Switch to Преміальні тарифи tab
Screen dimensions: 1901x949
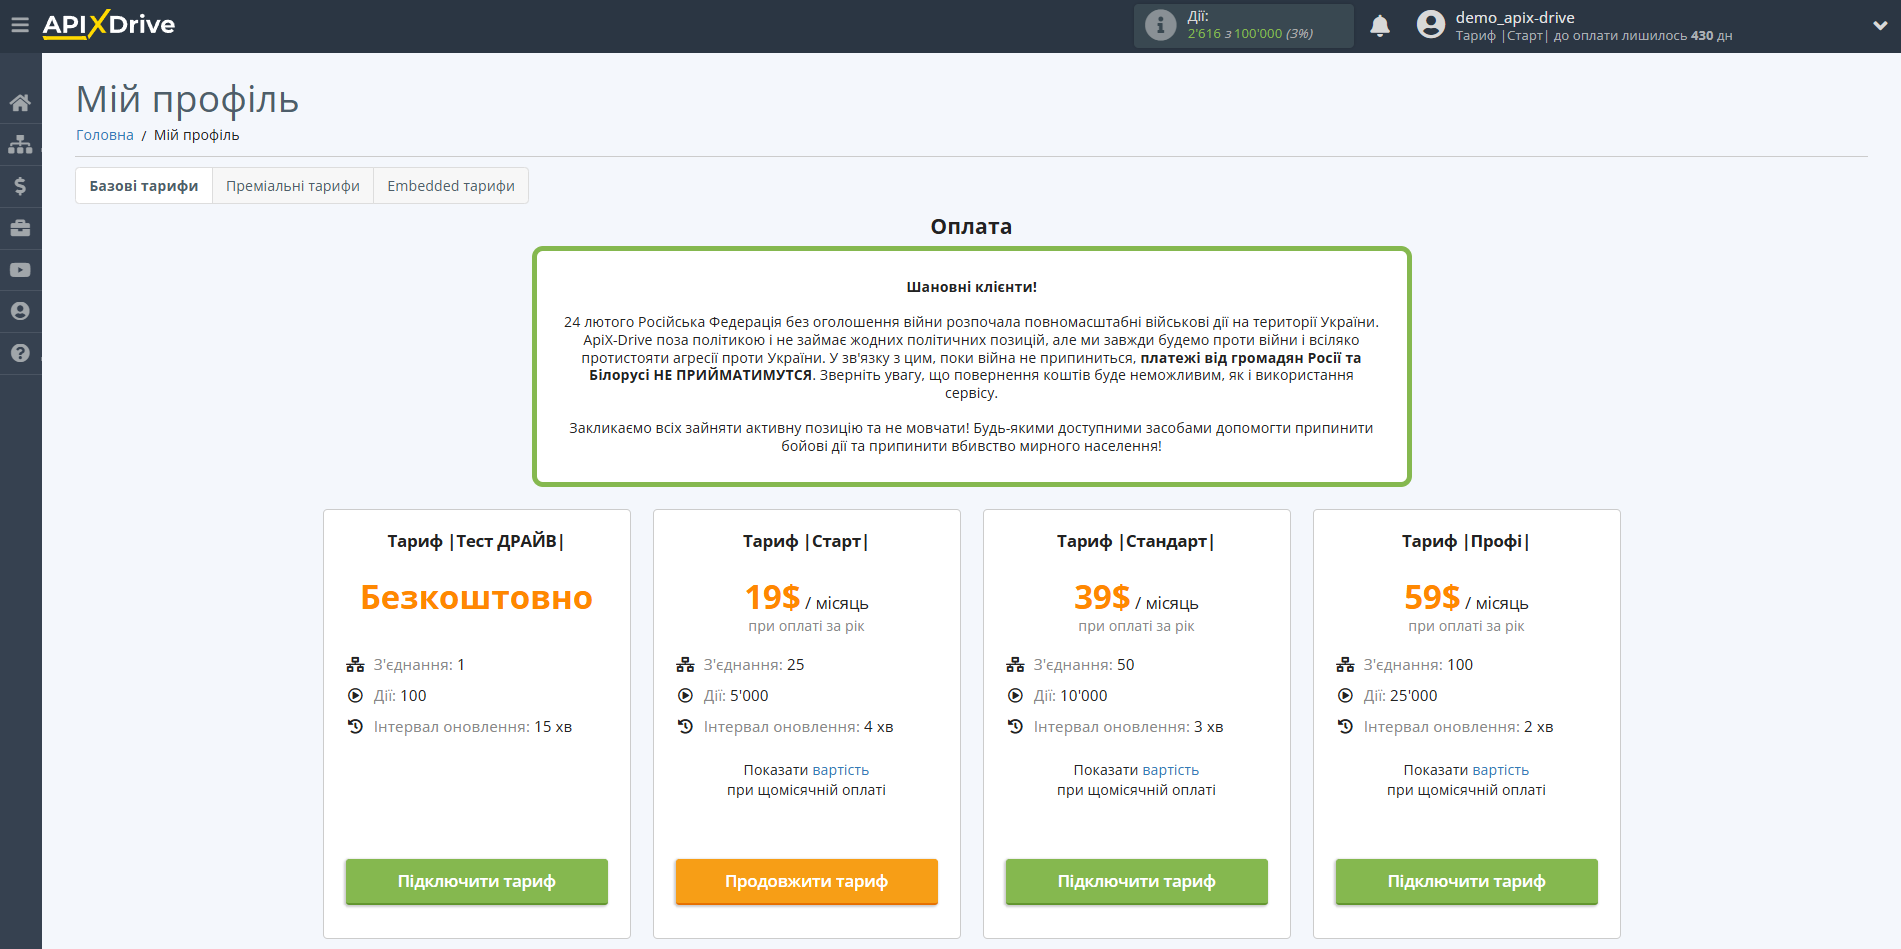click(x=293, y=186)
